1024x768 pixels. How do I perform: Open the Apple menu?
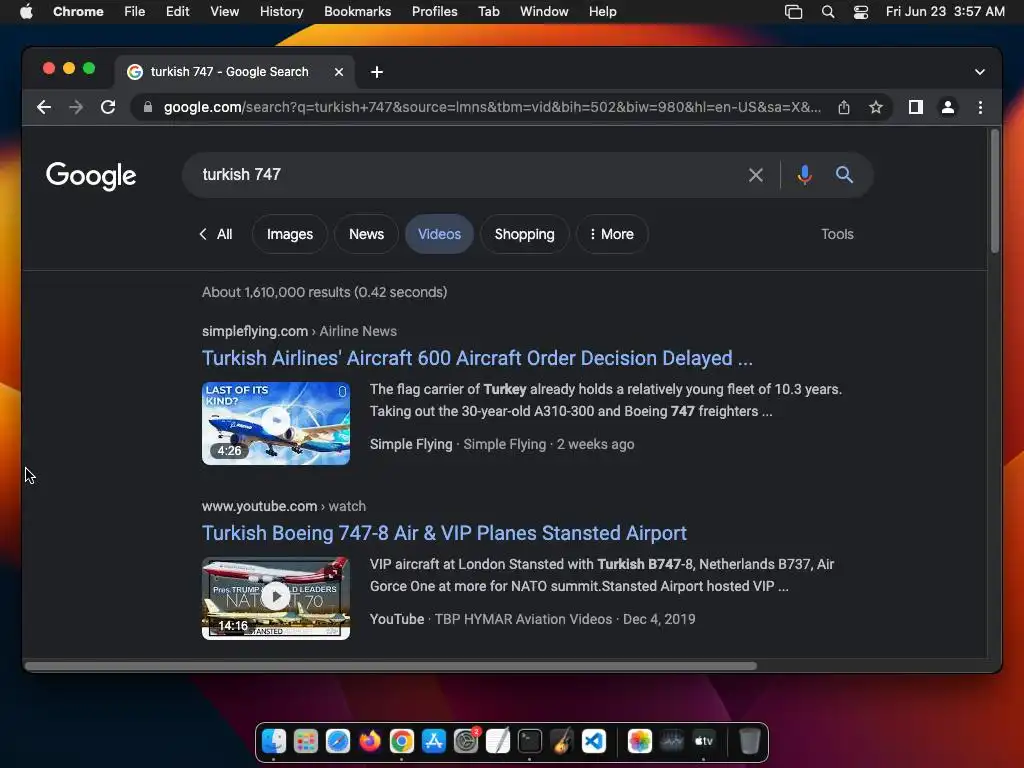click(26, 11)
